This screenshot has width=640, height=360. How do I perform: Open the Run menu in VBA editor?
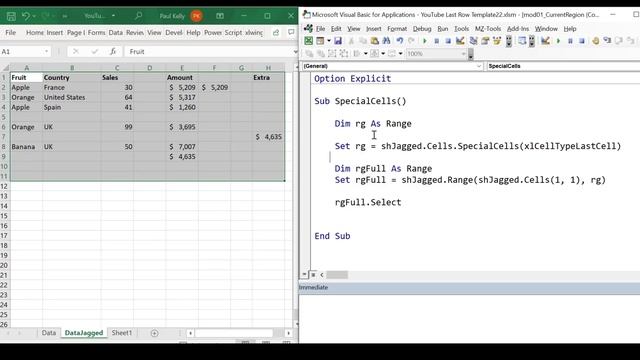[x=442, y=29]
